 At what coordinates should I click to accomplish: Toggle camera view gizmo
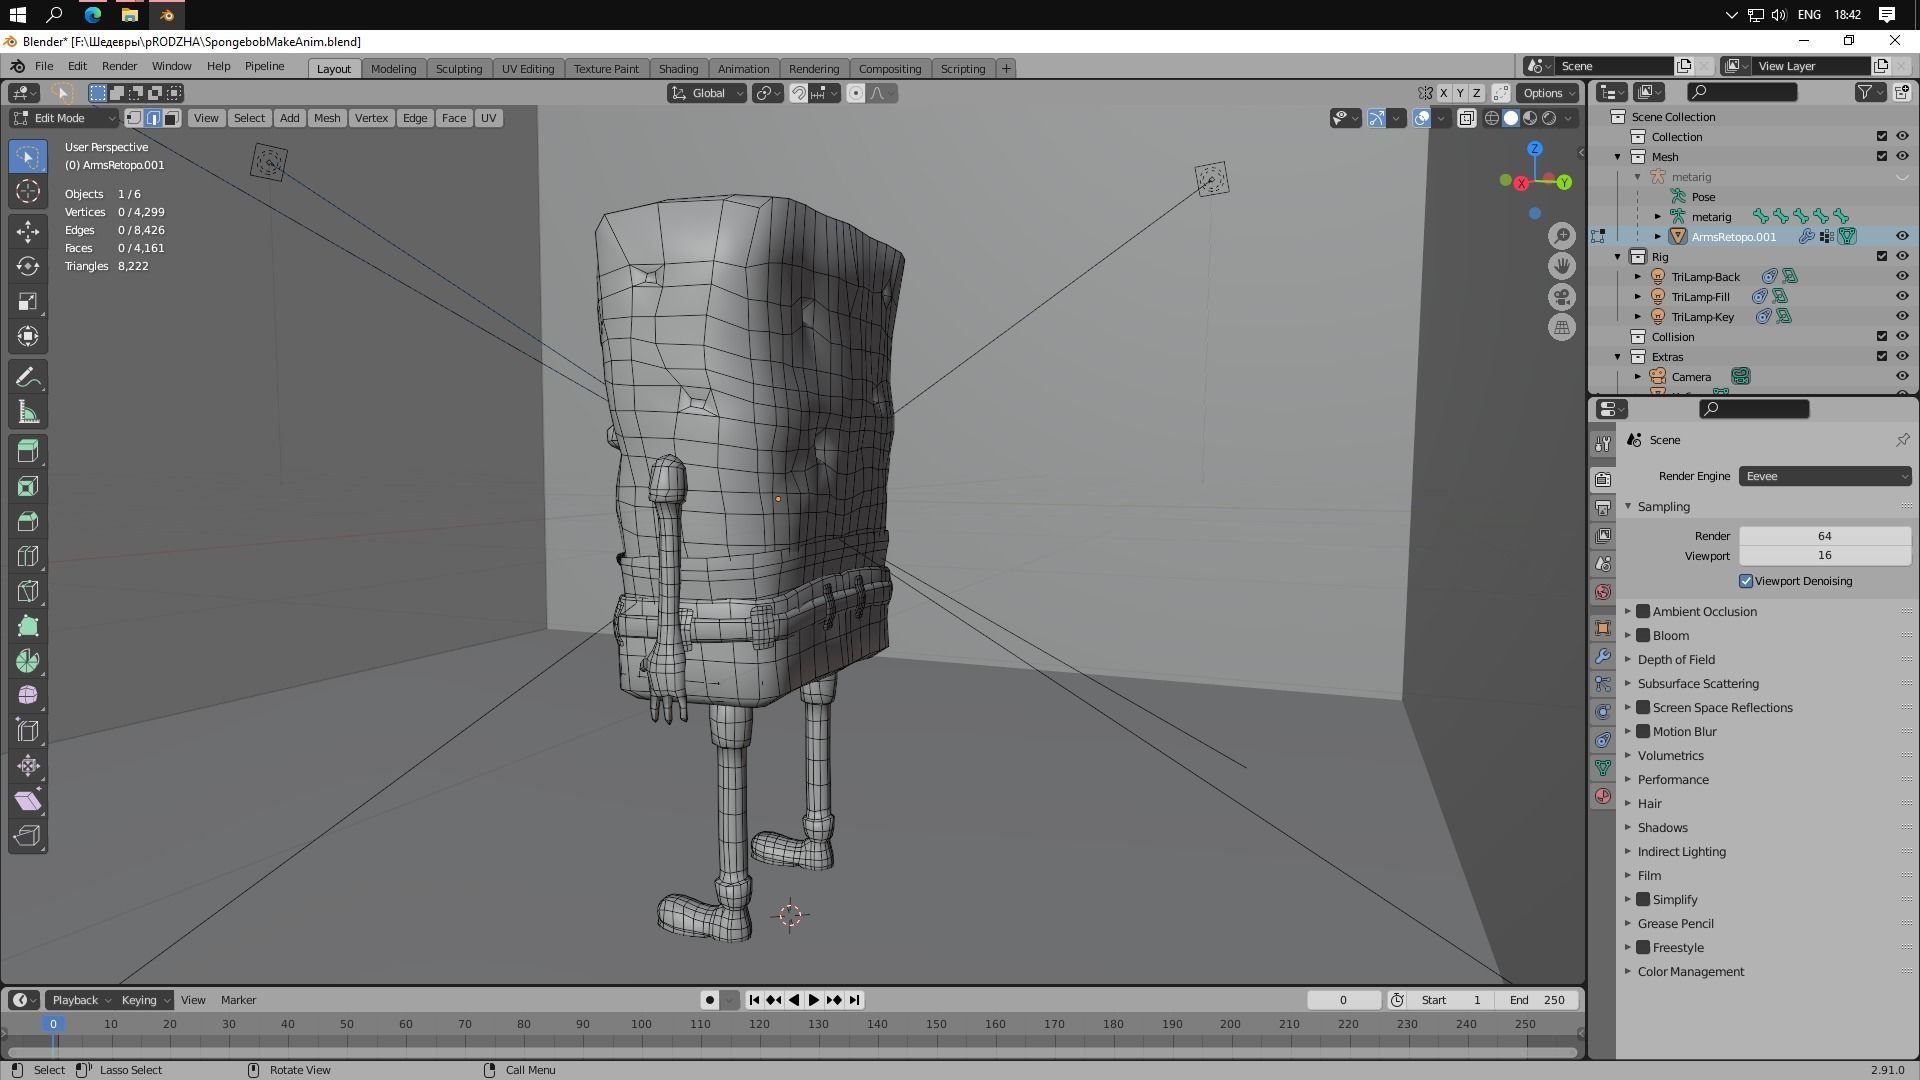click(1562, 297)
